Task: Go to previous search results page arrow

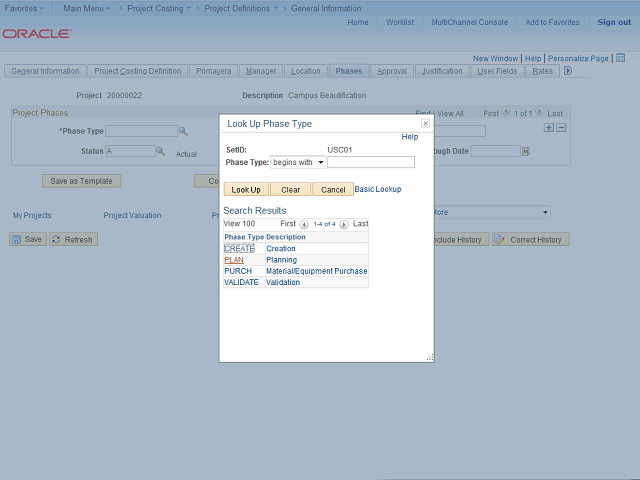Action: pyautogui.click(x=304, y=224)
